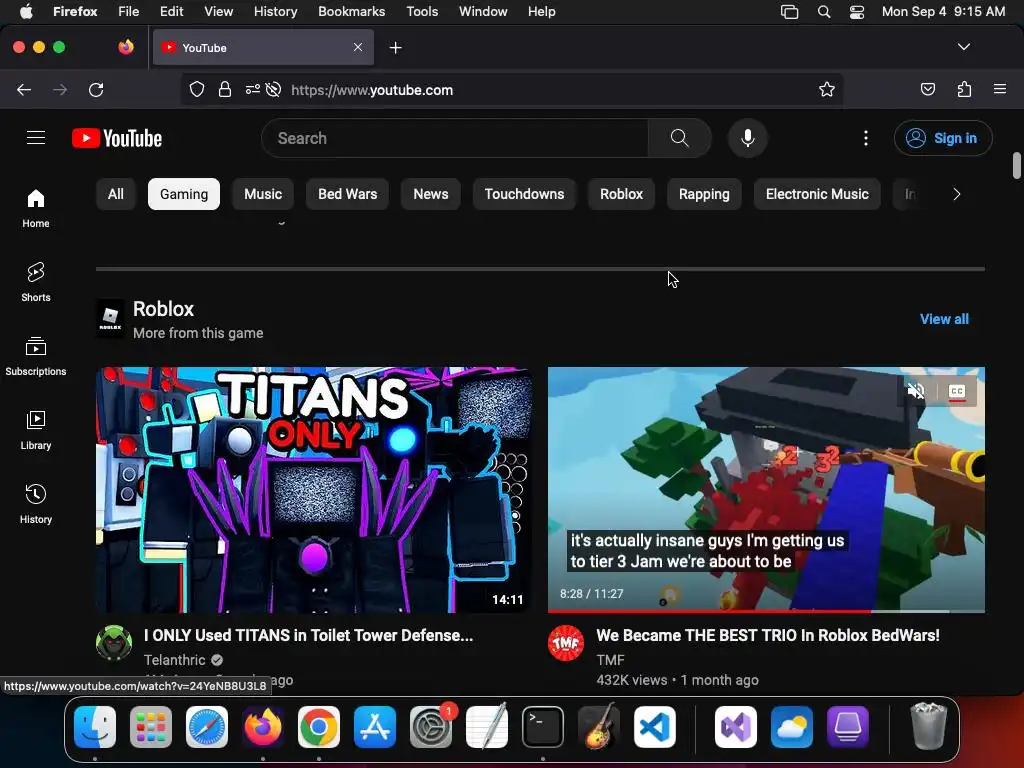Open the Roblox game icon
This screenshot has width=1024, height=768.
click(110, 318)
